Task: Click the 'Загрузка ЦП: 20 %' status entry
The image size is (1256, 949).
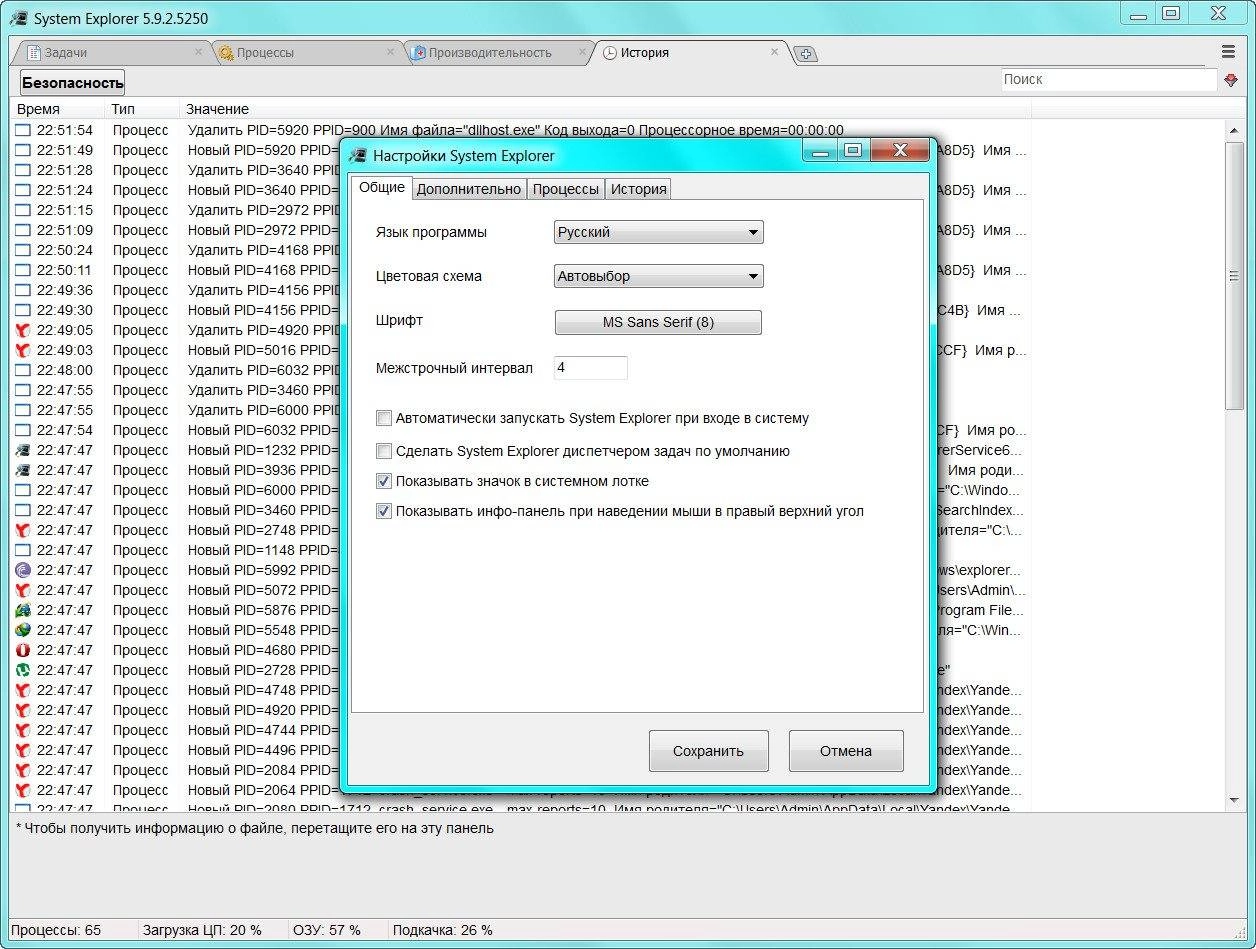Action: [x=202, y=930]
